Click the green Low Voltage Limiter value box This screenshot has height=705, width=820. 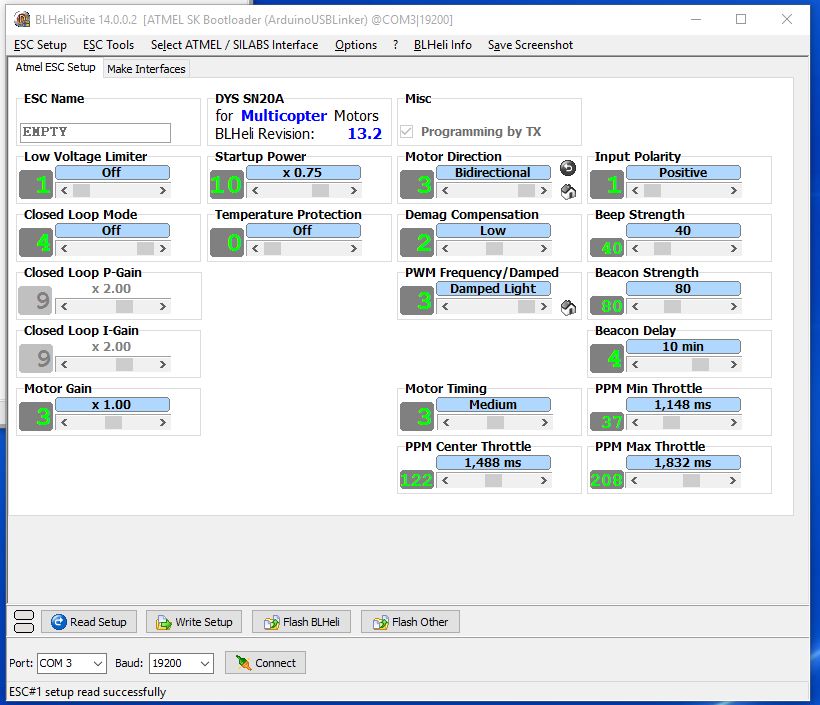point(41,185)
